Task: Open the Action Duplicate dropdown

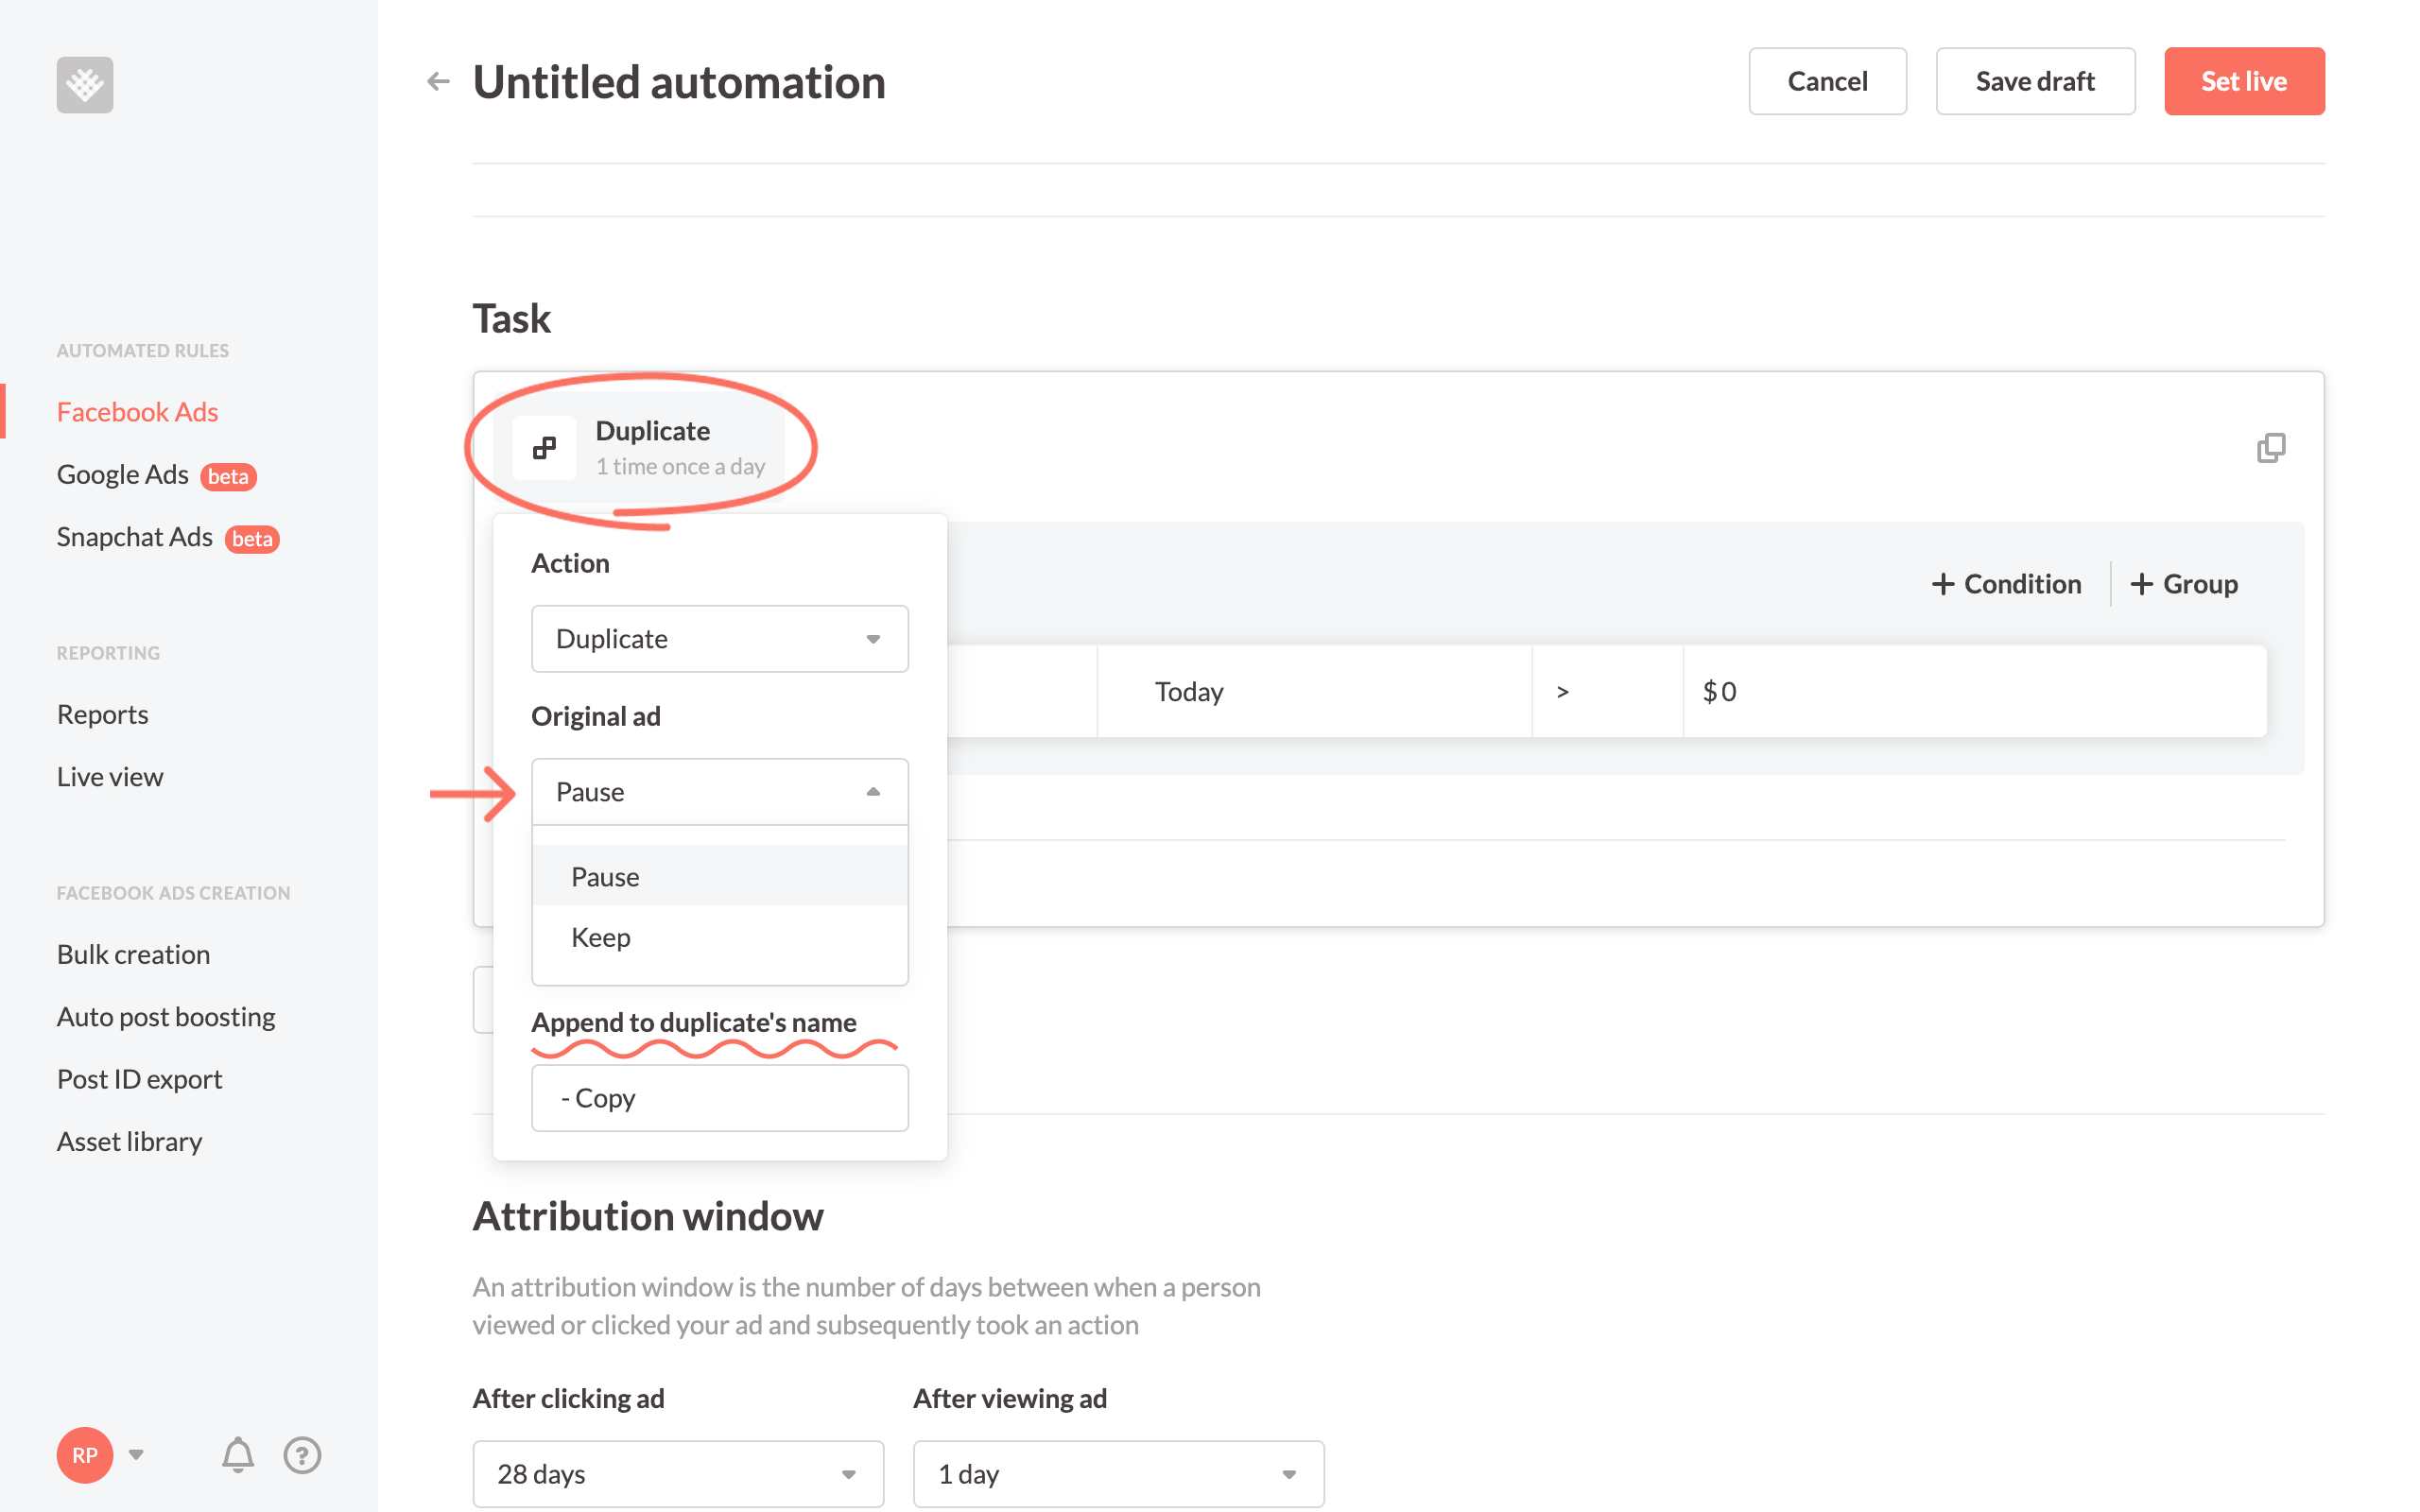Action: click(x=720, y=639)
